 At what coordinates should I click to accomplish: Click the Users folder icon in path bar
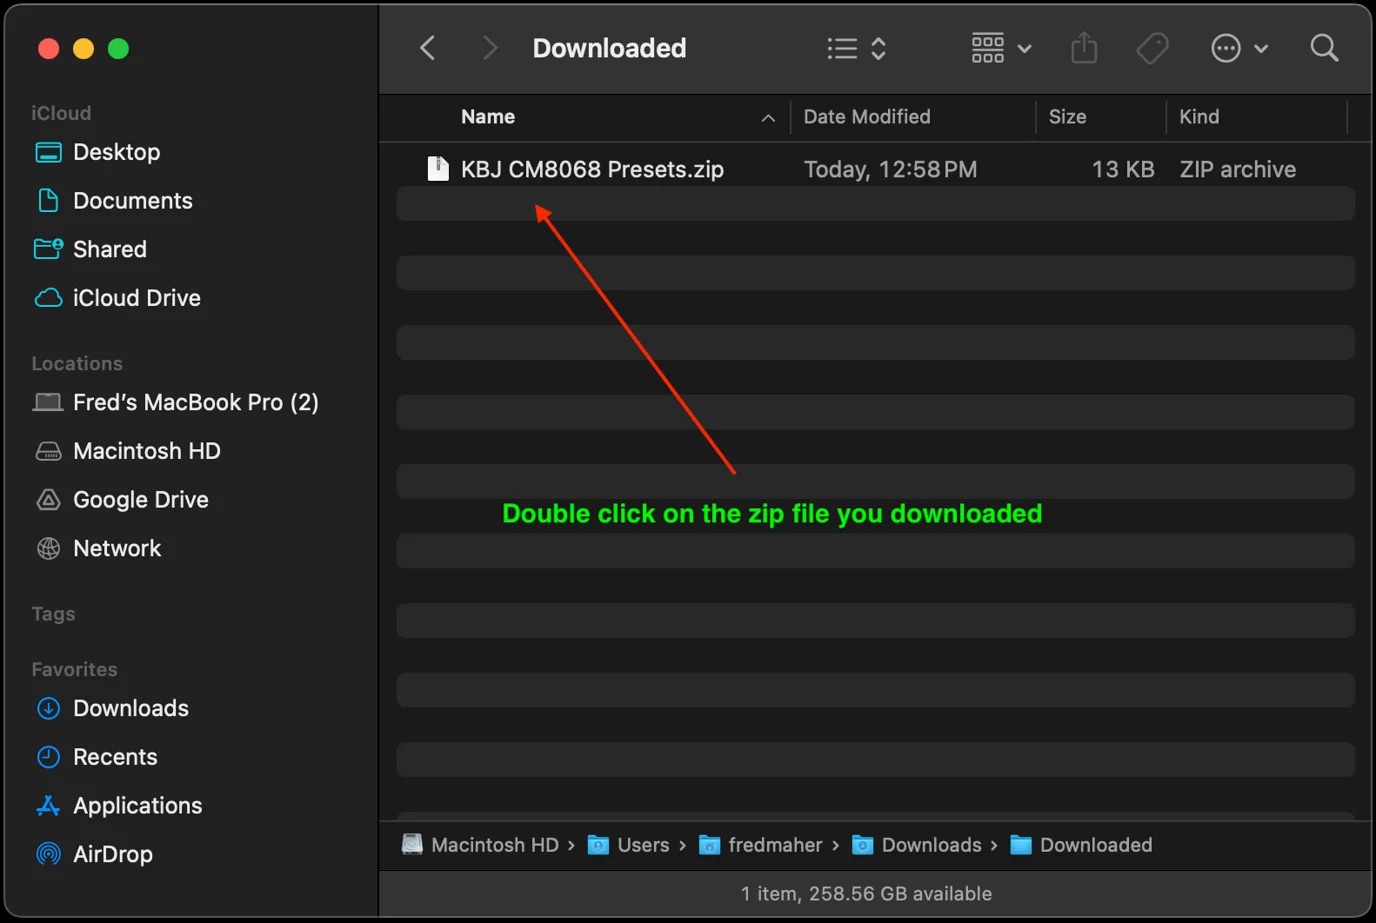click(x=598, y=845)
